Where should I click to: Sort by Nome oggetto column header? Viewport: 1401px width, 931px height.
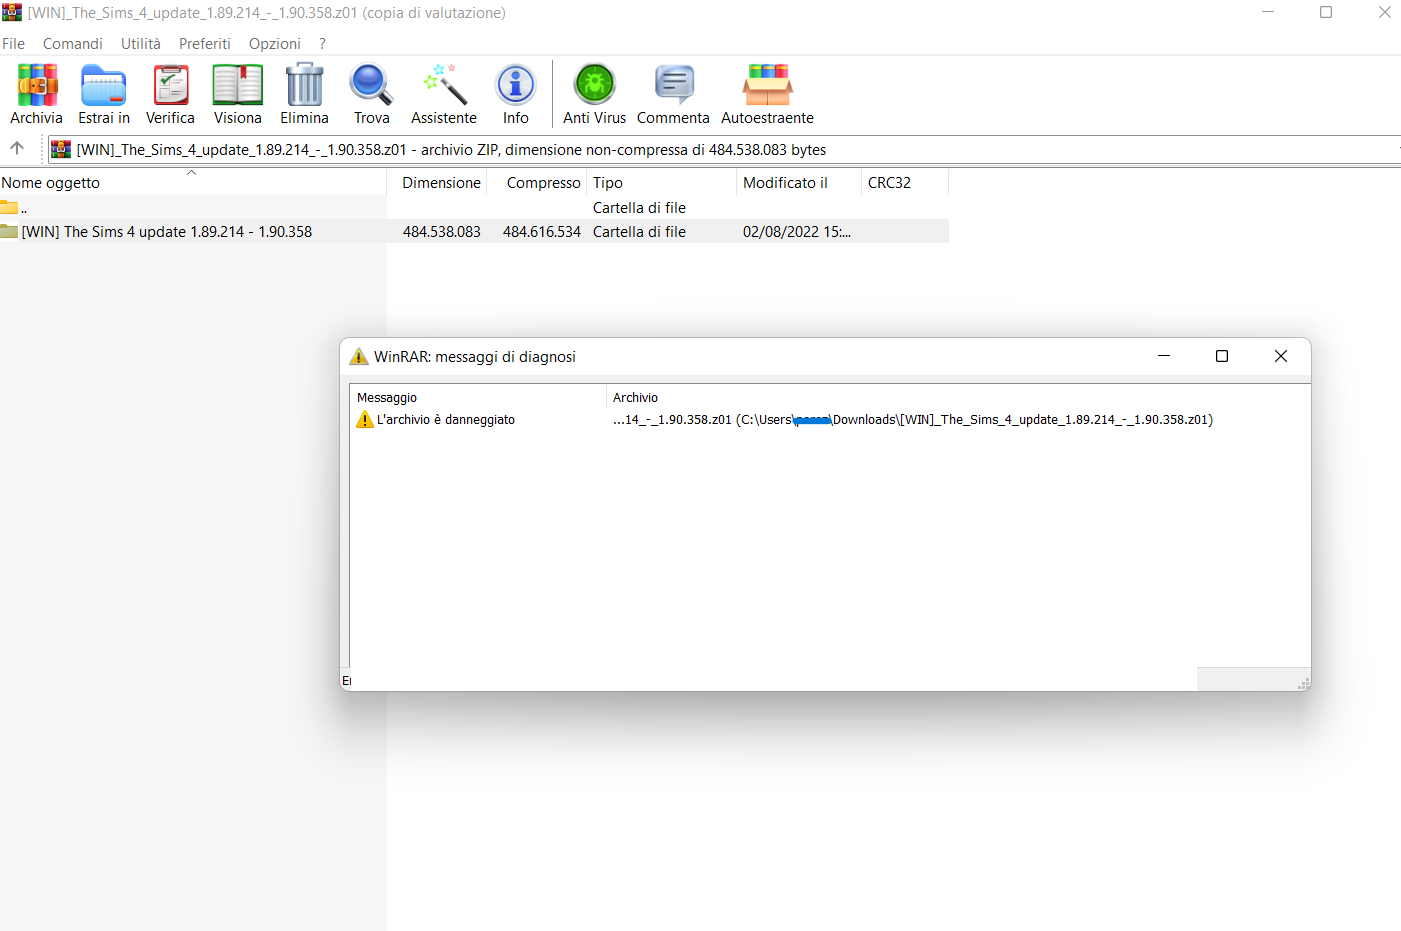point(193,182)
